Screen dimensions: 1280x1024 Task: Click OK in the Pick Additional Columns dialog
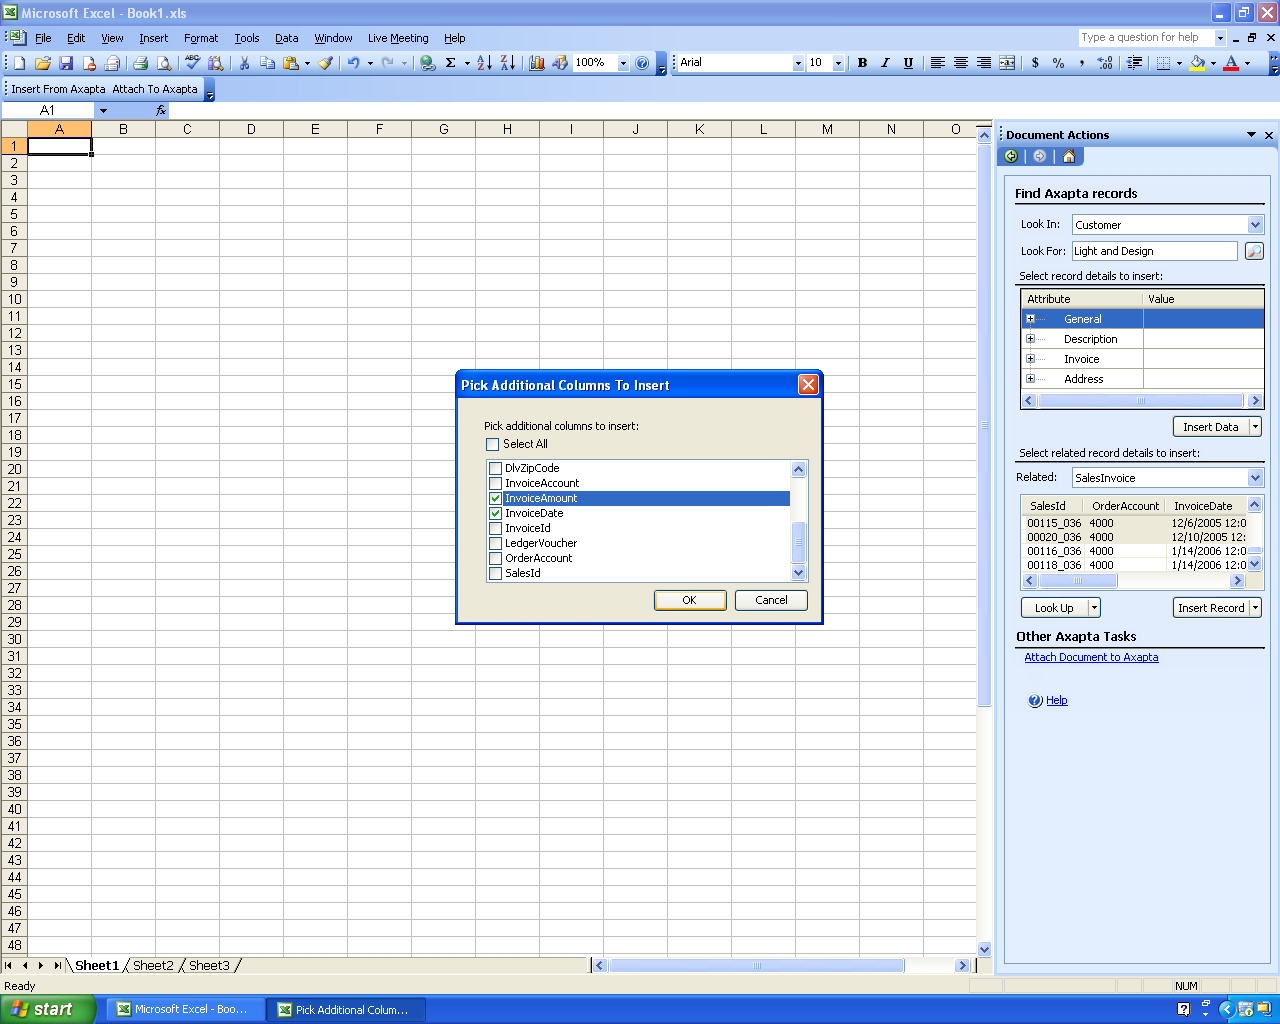690,600
